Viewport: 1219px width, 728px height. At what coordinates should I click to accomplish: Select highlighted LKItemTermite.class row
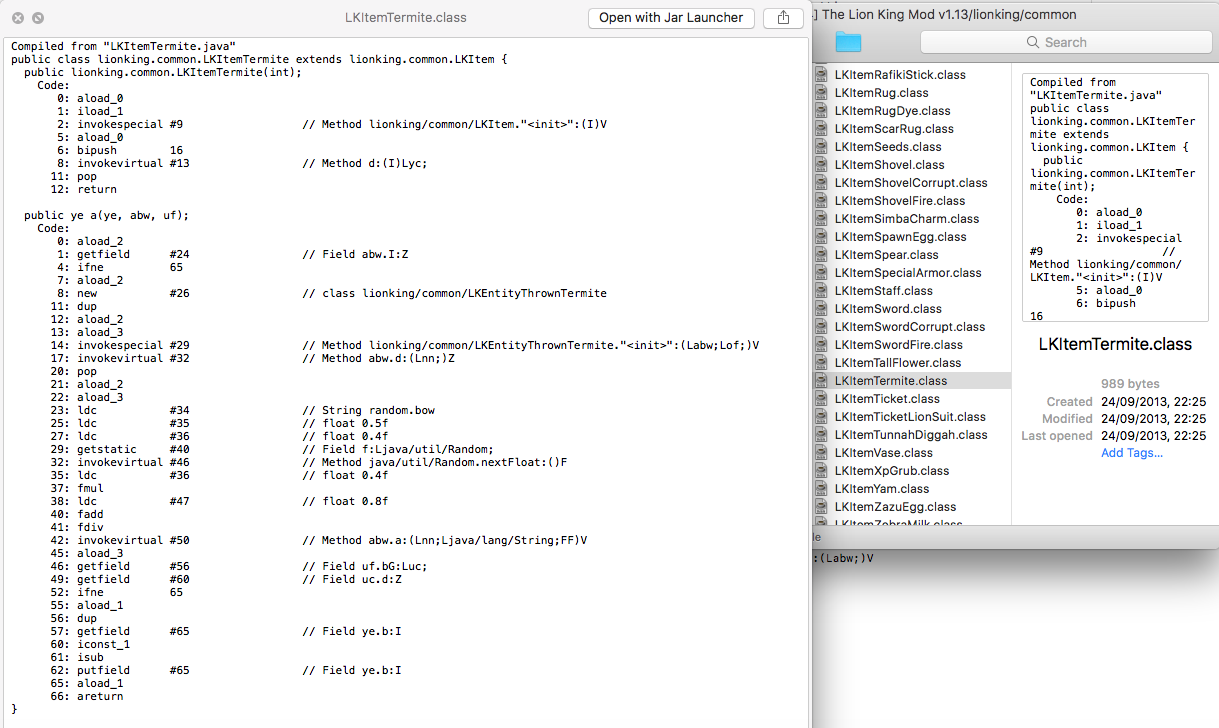912,381
